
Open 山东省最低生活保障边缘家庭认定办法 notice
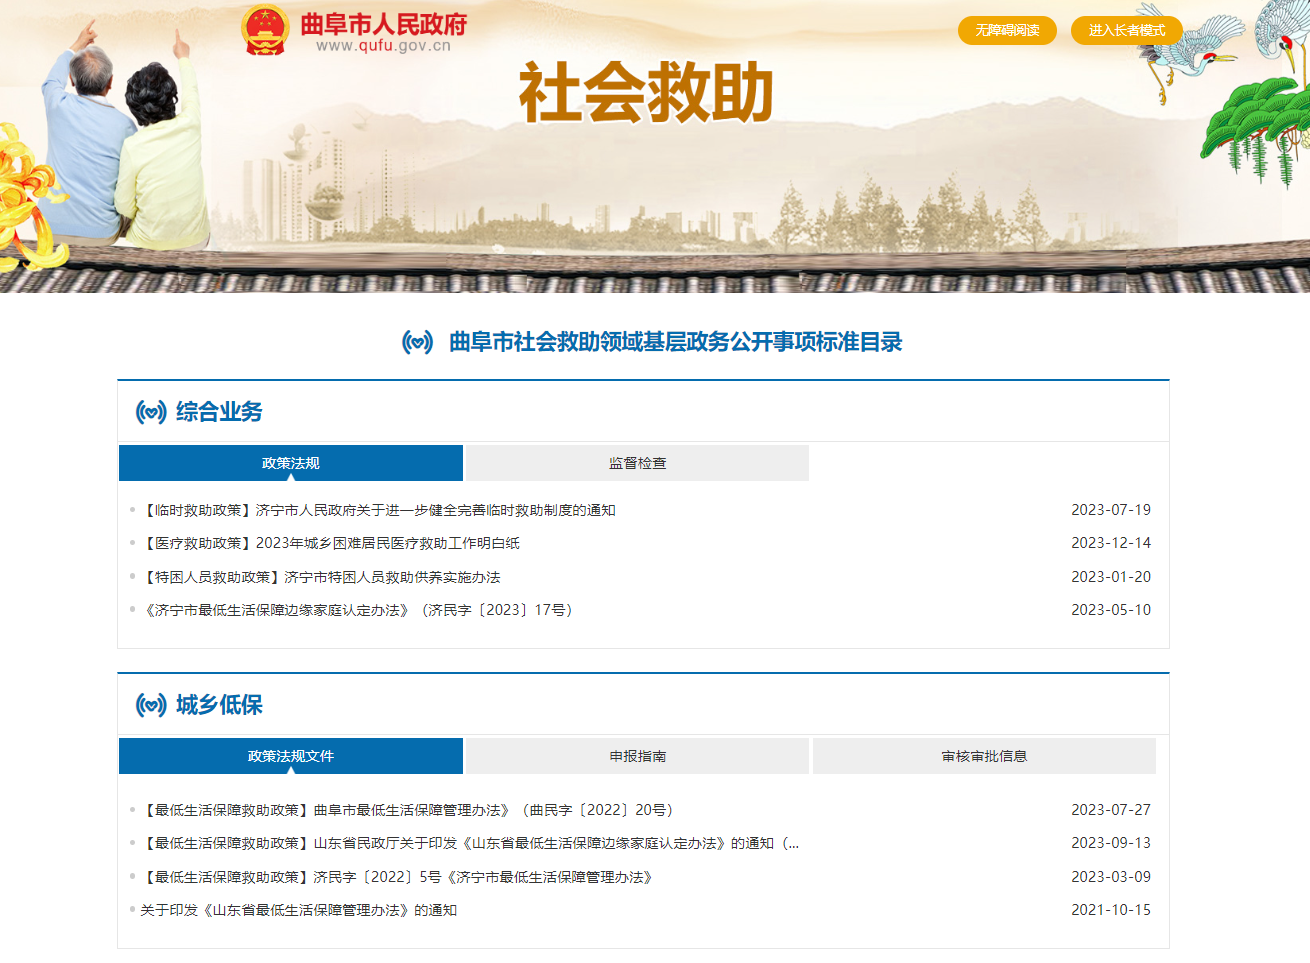[x=470, y=843]
